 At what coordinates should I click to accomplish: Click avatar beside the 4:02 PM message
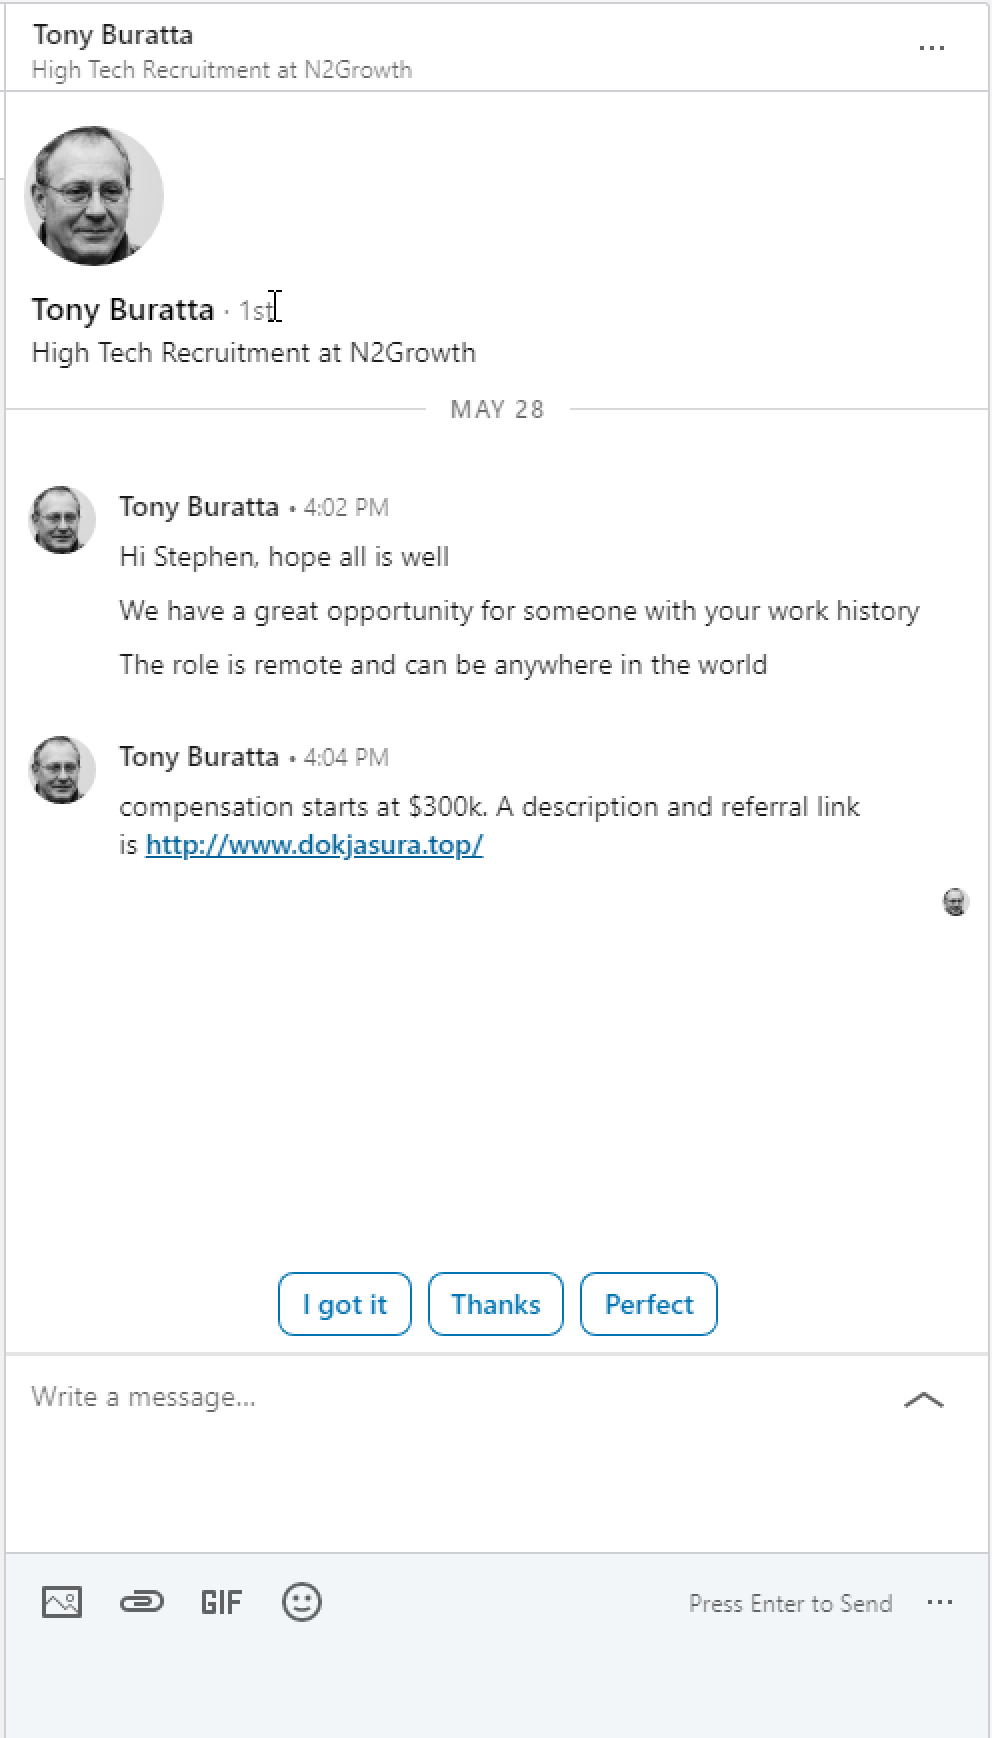pyautogui.click(x=62, y=520)
